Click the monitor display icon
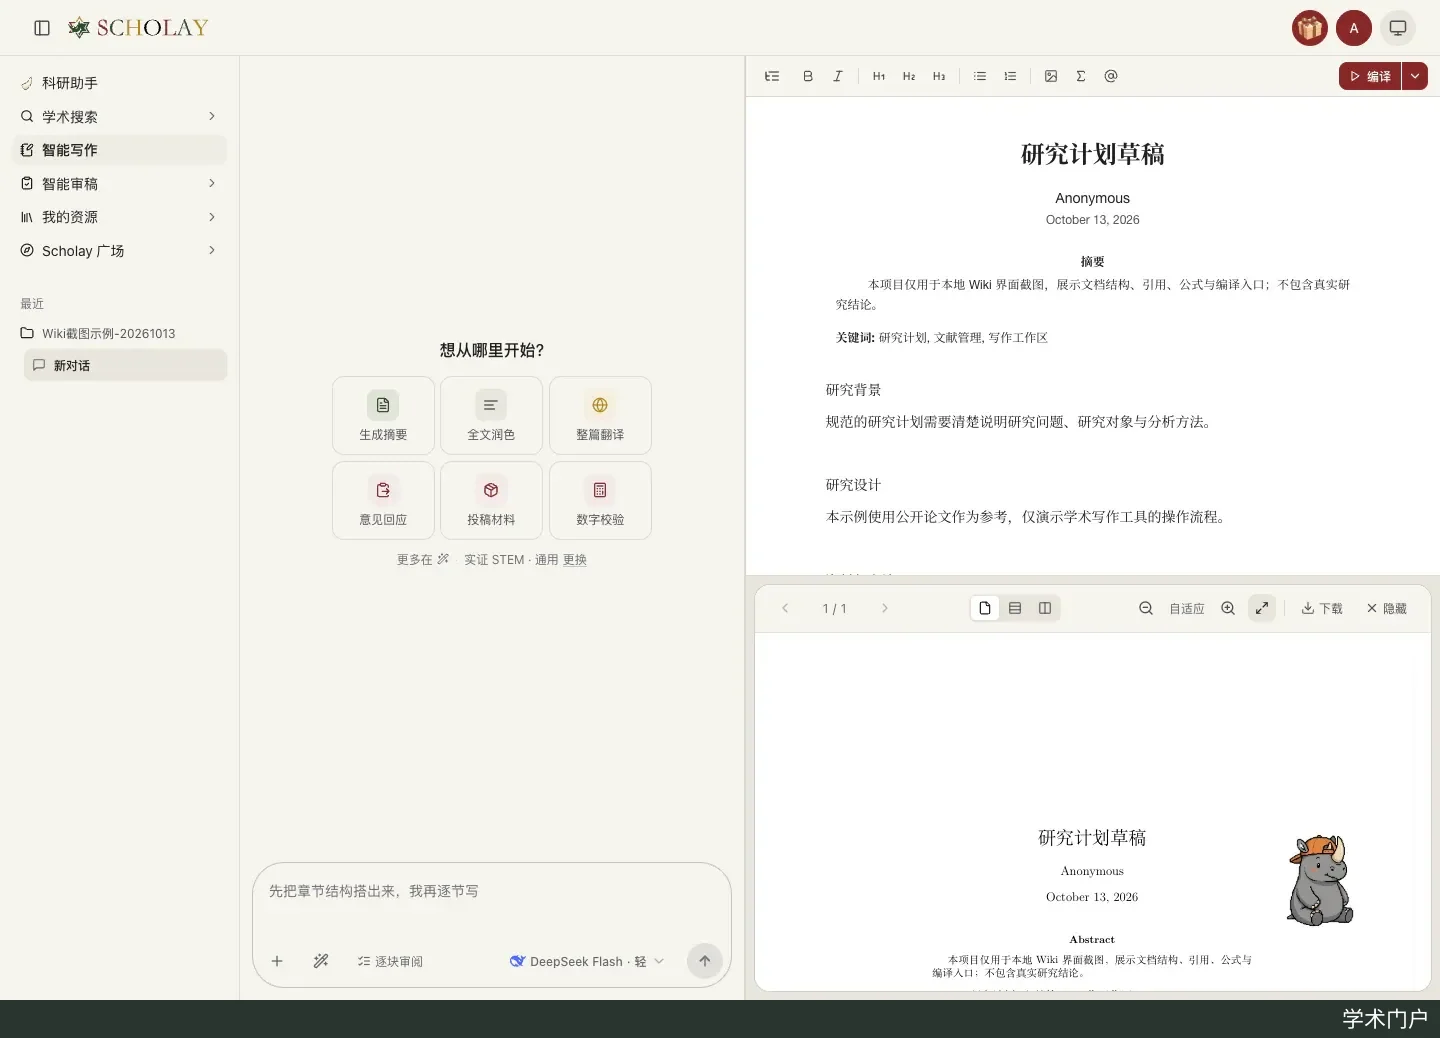The width and height of the screenshot is (1440, 1038). [x=1398, y=28]
